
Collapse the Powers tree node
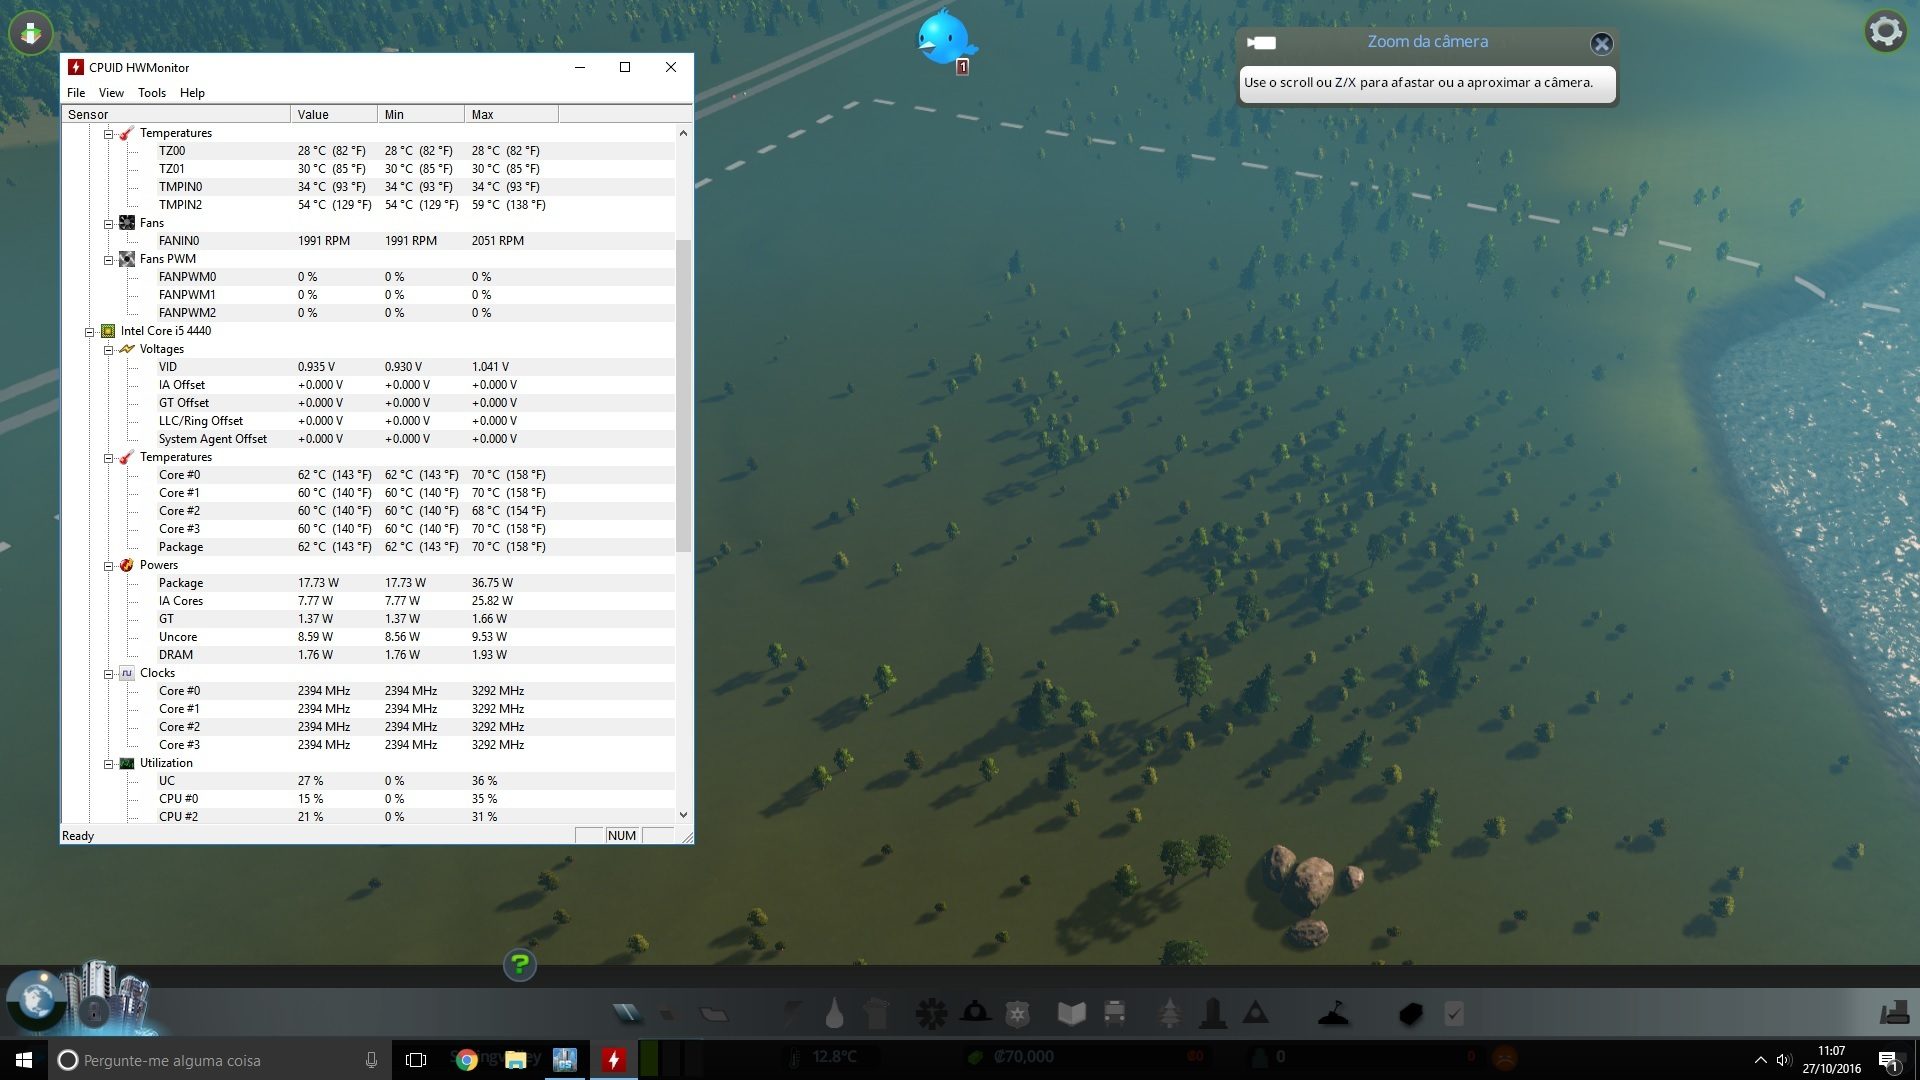(108, 565)
